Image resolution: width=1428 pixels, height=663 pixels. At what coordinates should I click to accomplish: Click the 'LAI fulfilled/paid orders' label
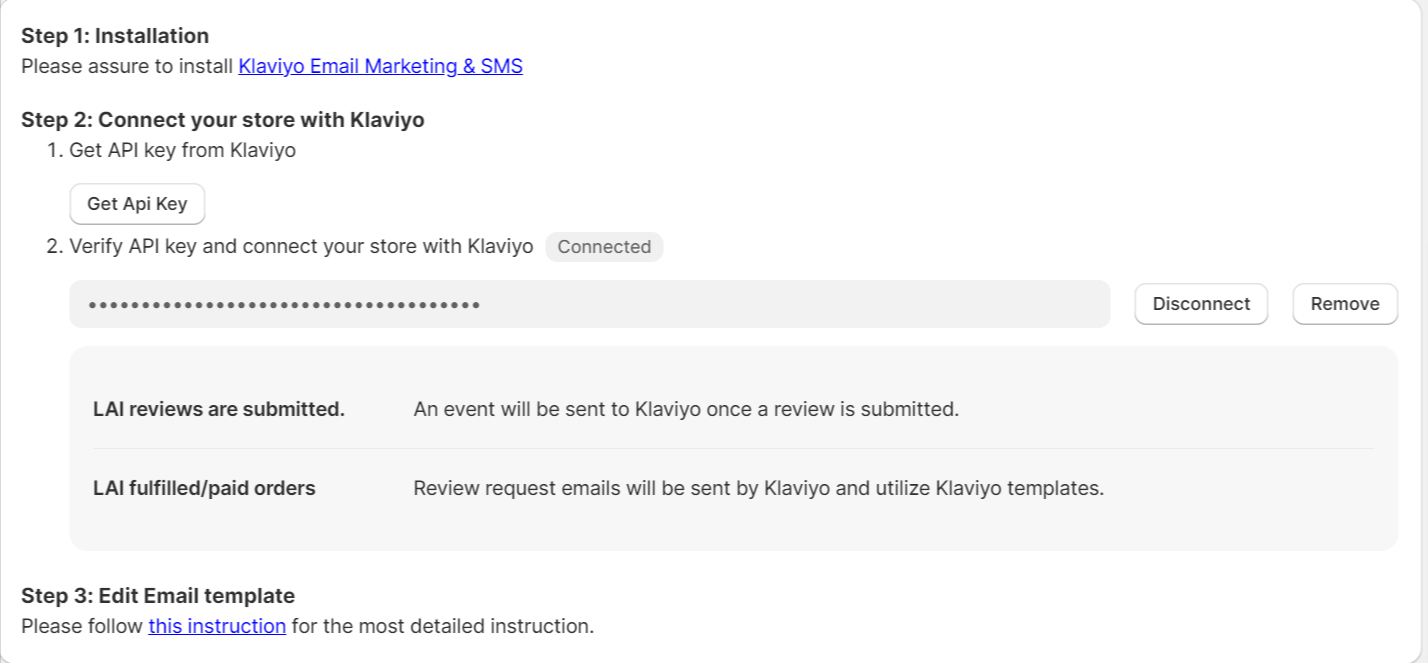pyautogui.click(x=204, y=489)
